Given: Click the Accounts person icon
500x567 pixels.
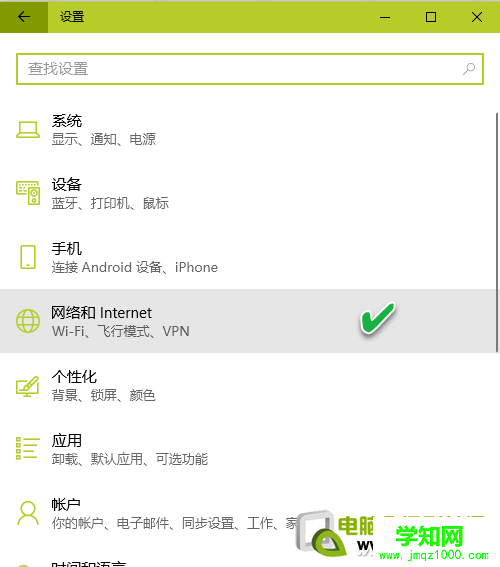Looking at the screenshot, I should click(x=28, y=513).
